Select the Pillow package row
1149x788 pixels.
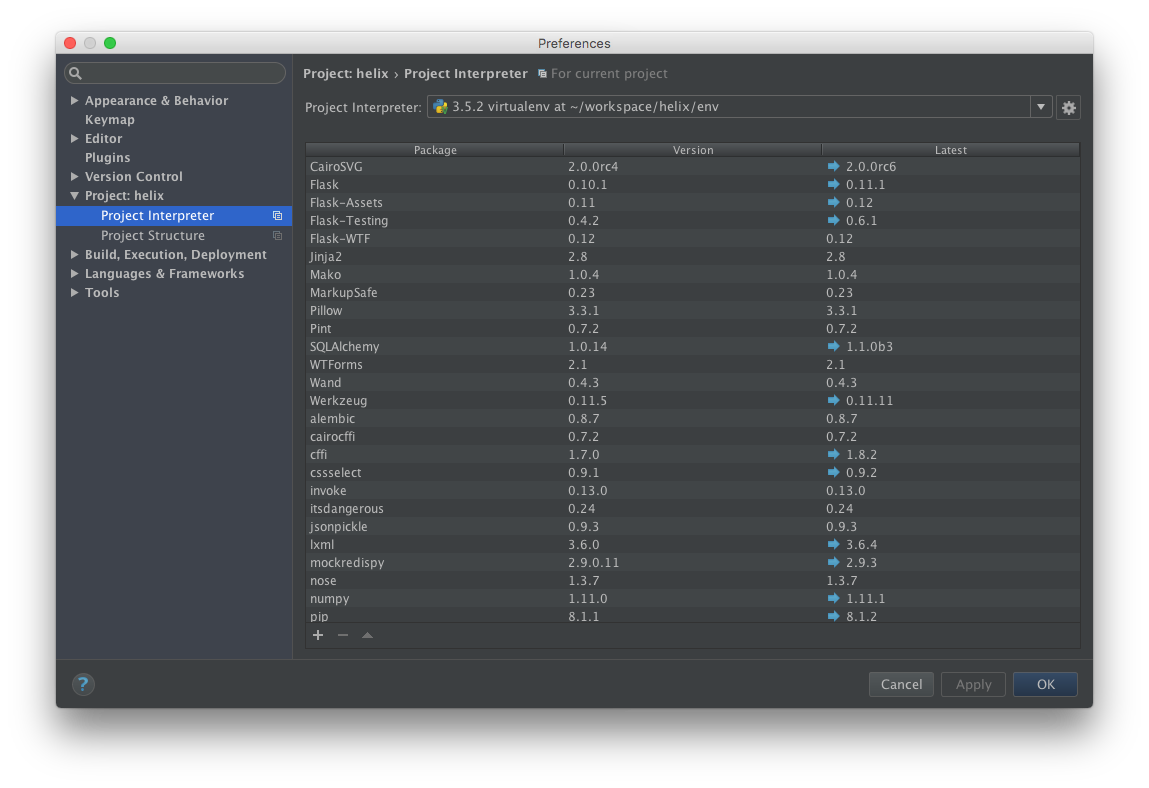pos(692,310)
